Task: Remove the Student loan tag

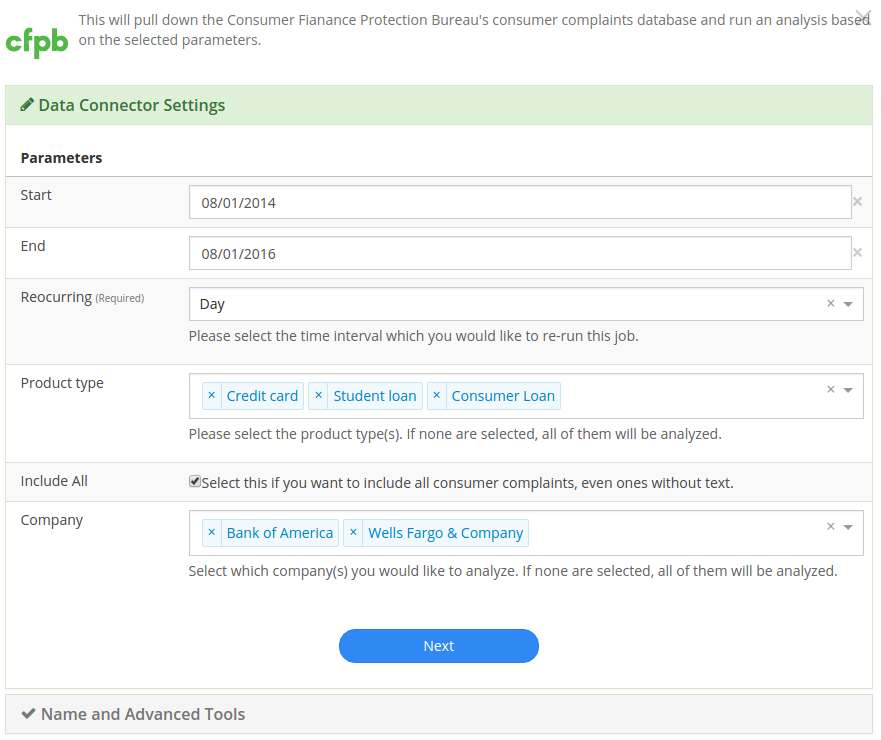Action: point(319,395)
